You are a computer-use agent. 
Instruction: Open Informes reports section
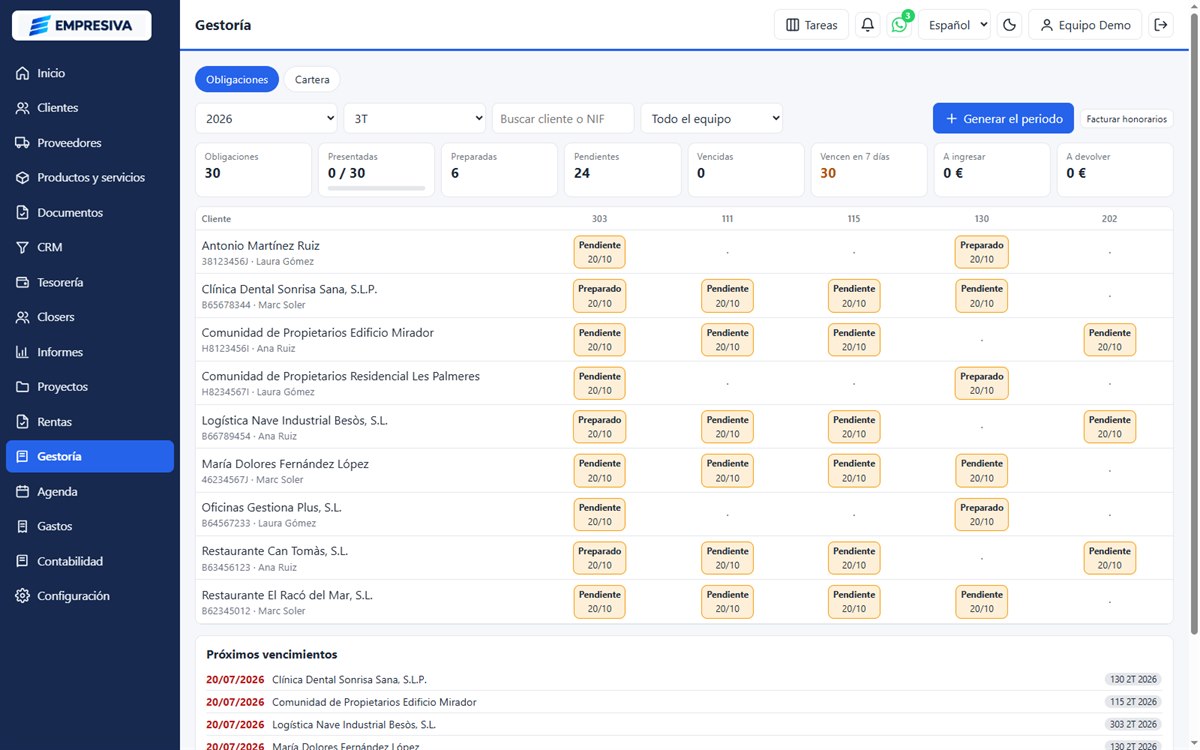[90, 352]
